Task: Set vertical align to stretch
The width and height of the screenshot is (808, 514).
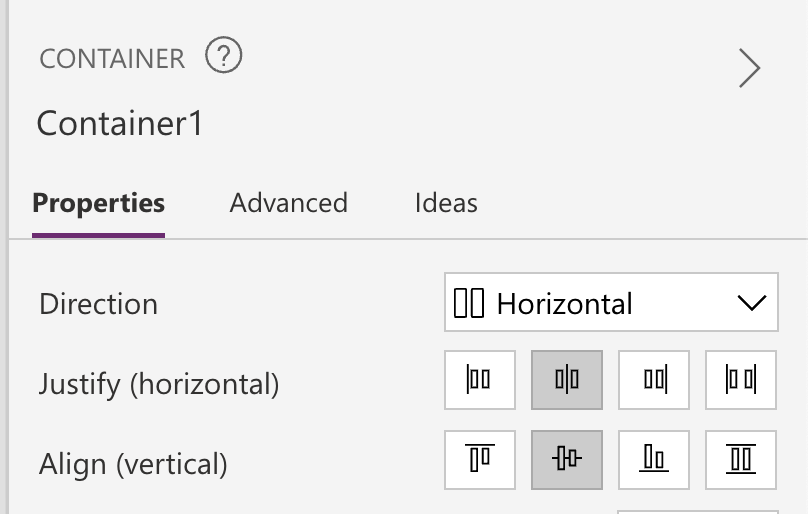Action: [741, 459]
